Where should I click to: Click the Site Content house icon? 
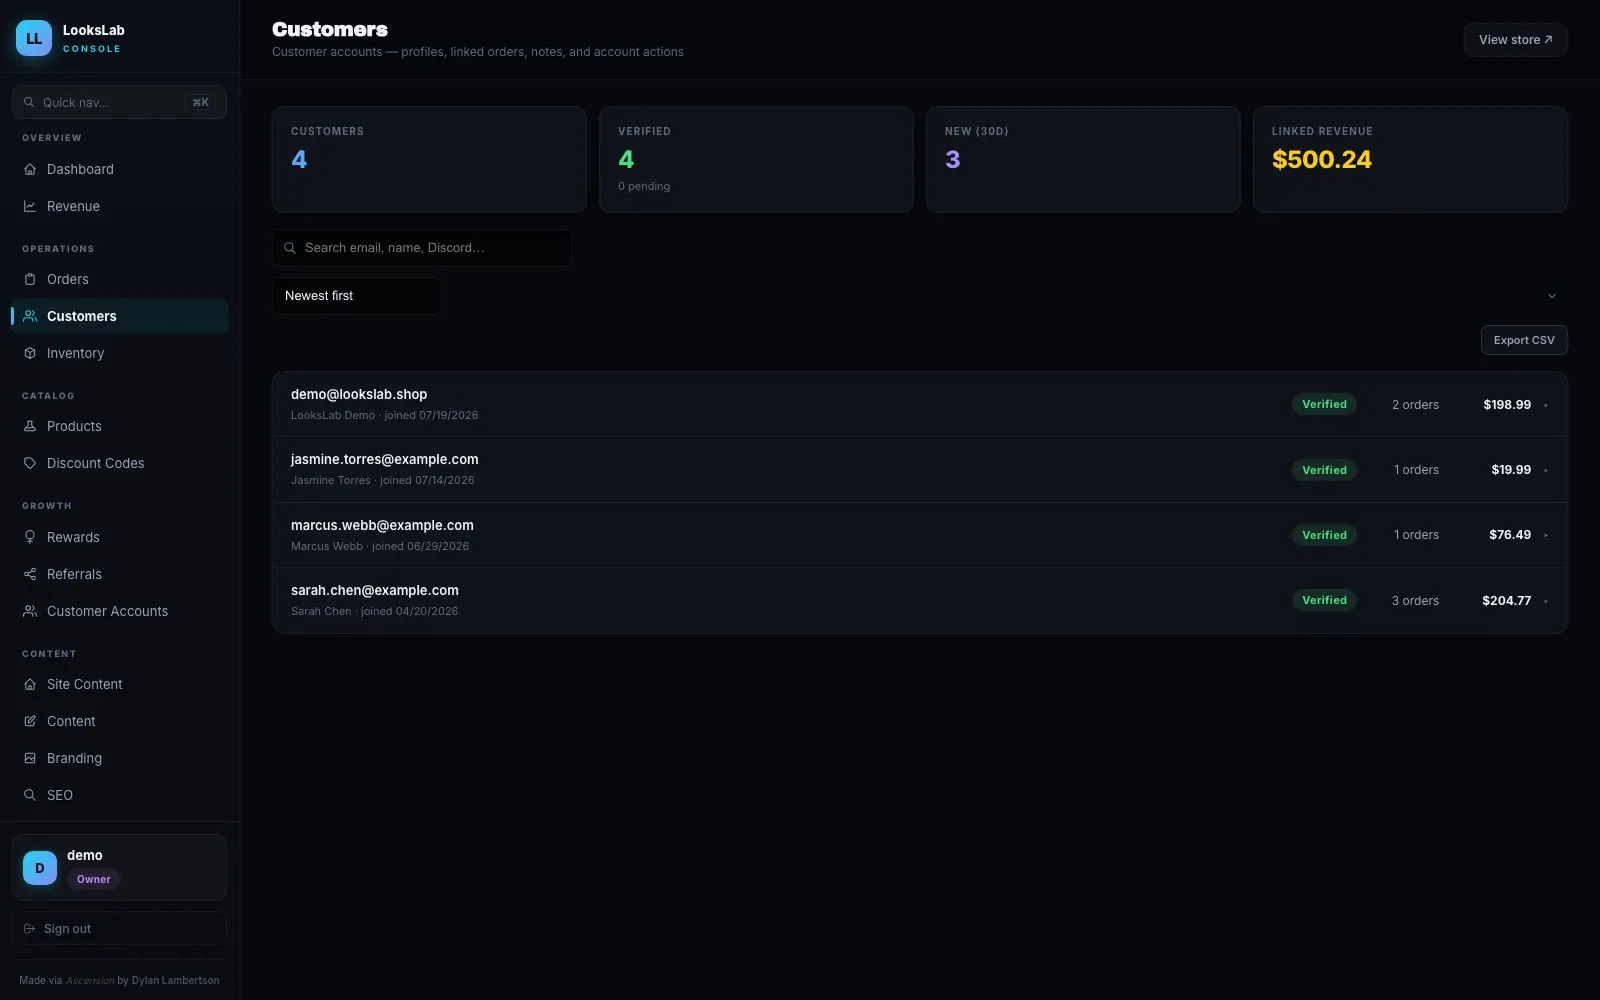[30, 684]
